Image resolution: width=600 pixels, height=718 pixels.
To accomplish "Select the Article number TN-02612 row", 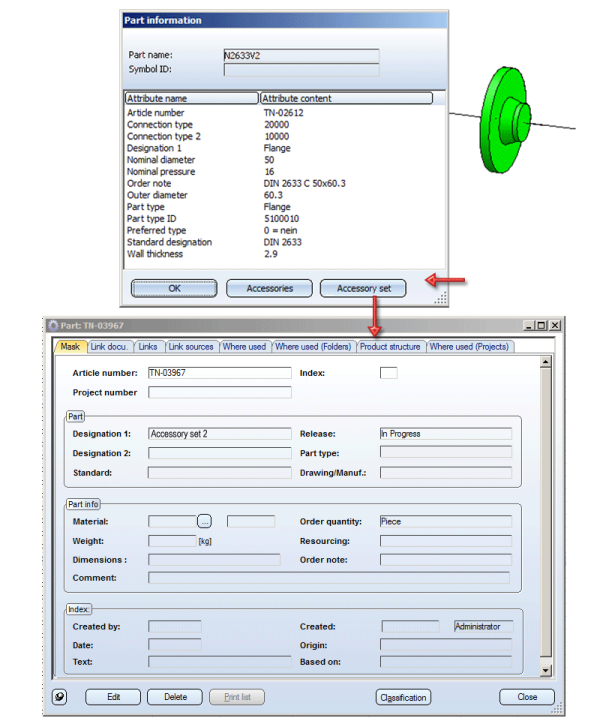I will coord(284,113).
